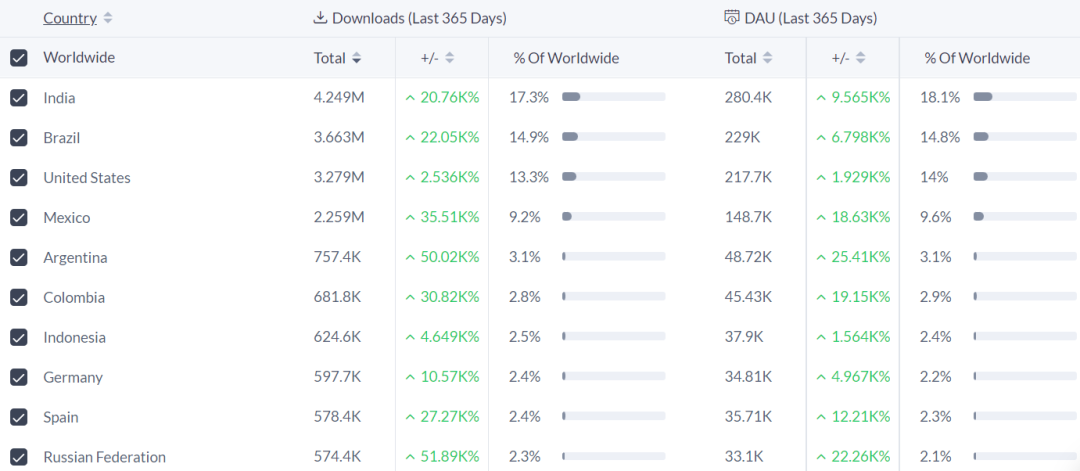
Task: Sort DAU +/- change column
Action: [861, 58]
